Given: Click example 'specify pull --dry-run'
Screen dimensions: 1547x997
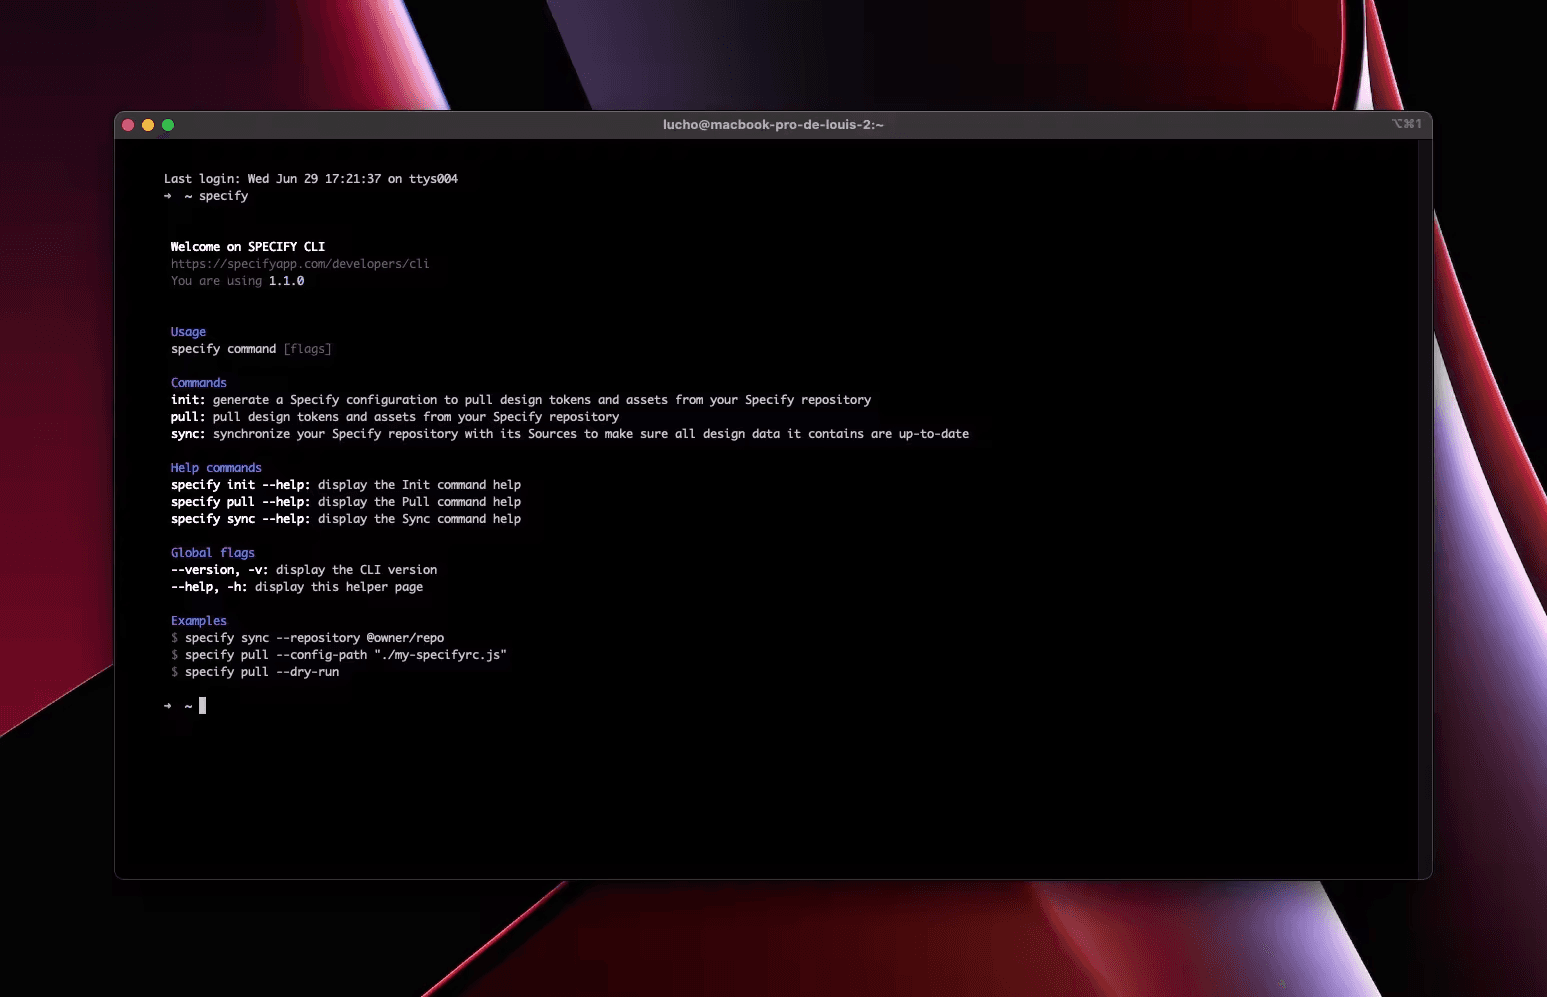Looking at the screenshot, I should pos(262,672).
